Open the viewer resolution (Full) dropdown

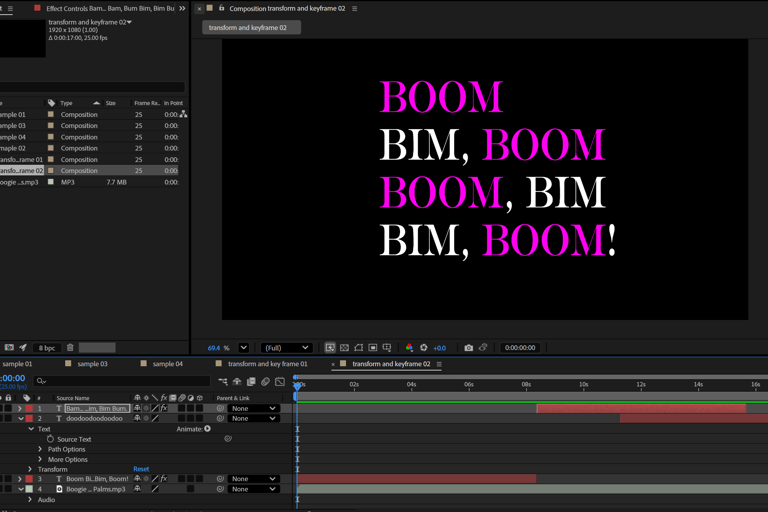(285, 348)
